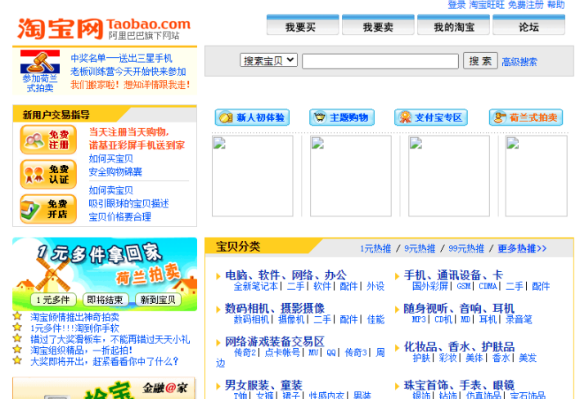Open 参加荷兰式拍卖 link under gavel
Image resolution: width=577 pixels, height=399 pixels.
40,83
